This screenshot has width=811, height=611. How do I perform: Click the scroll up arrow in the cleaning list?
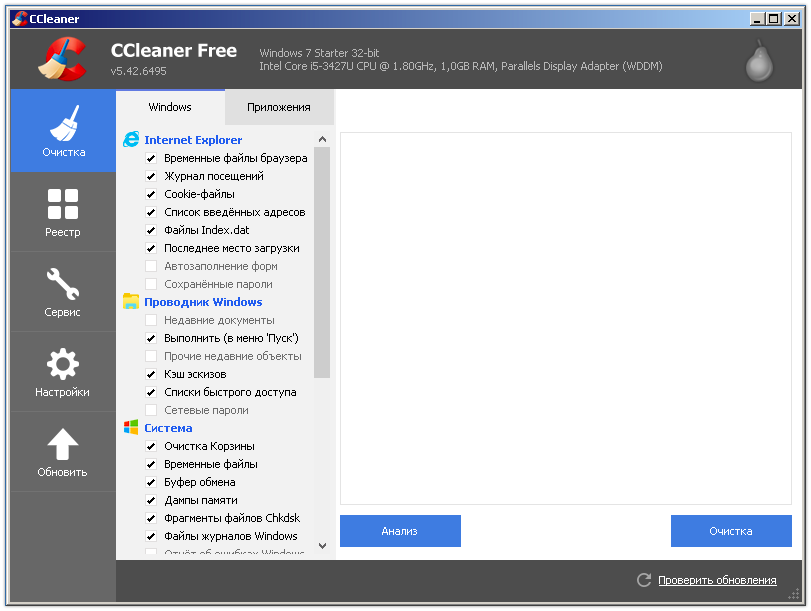322,139
